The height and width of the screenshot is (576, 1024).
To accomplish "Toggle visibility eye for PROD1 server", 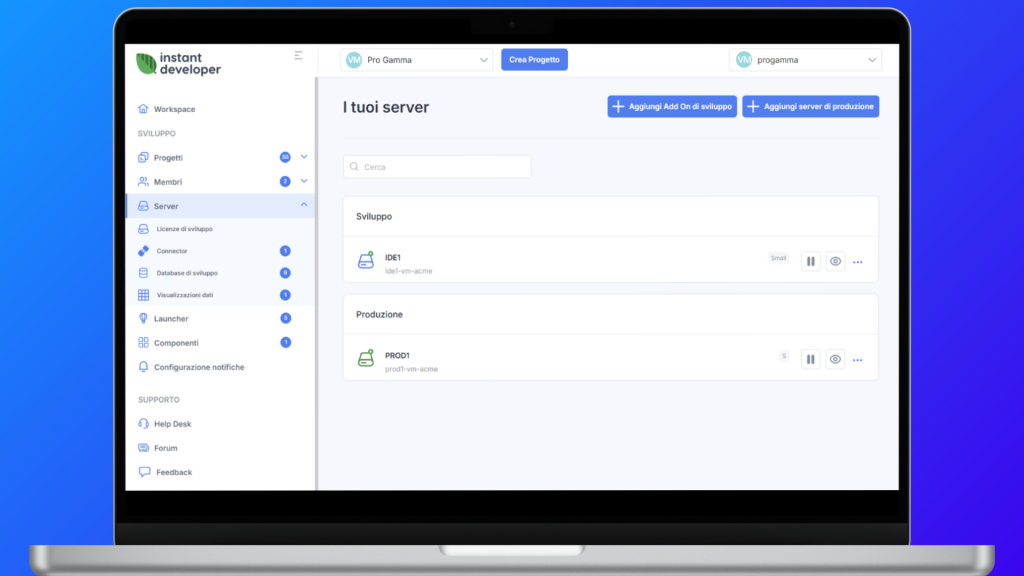I will 836,358.
